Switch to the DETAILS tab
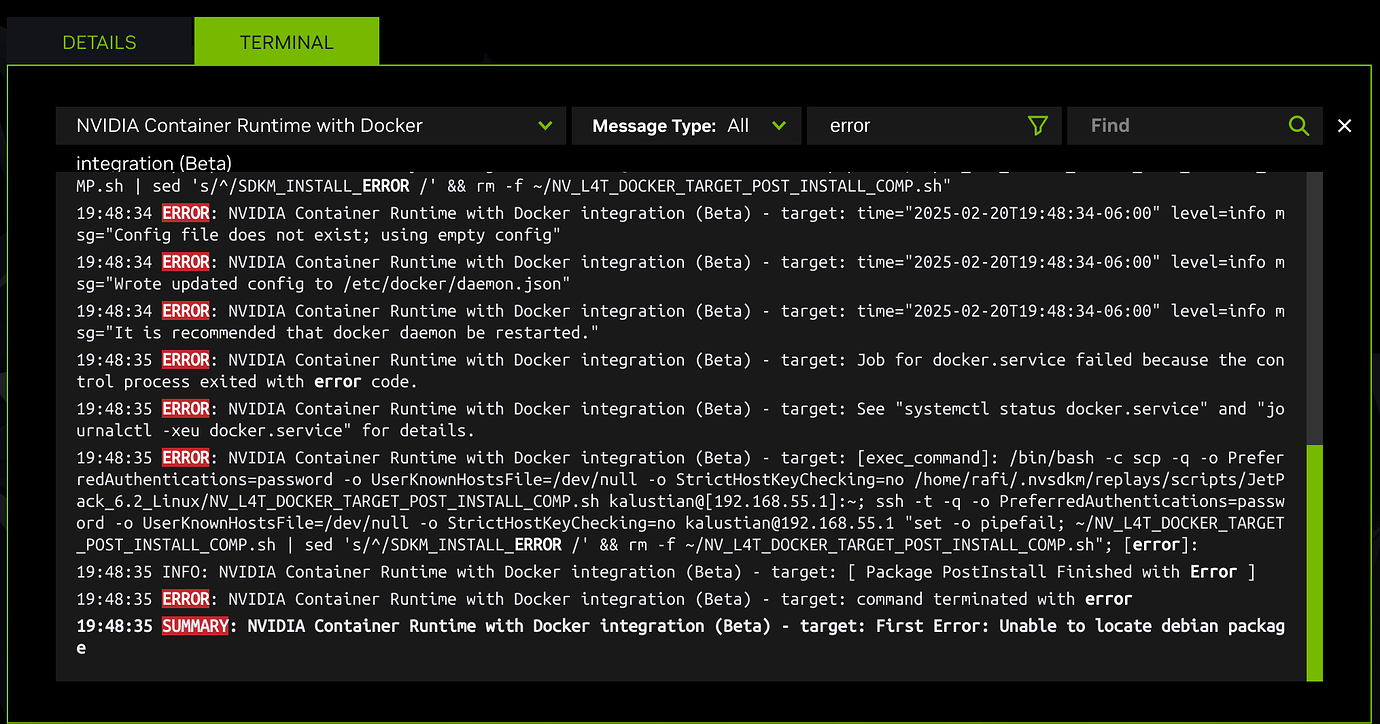This screenshot has width=1380, height=724. [99, 41]
